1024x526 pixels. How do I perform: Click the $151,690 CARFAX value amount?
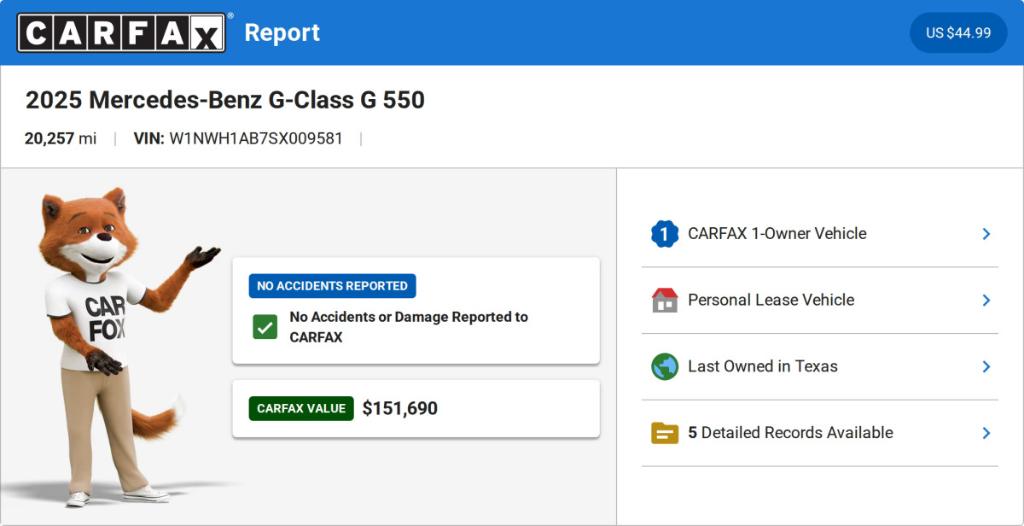click(x=400, y=408)
